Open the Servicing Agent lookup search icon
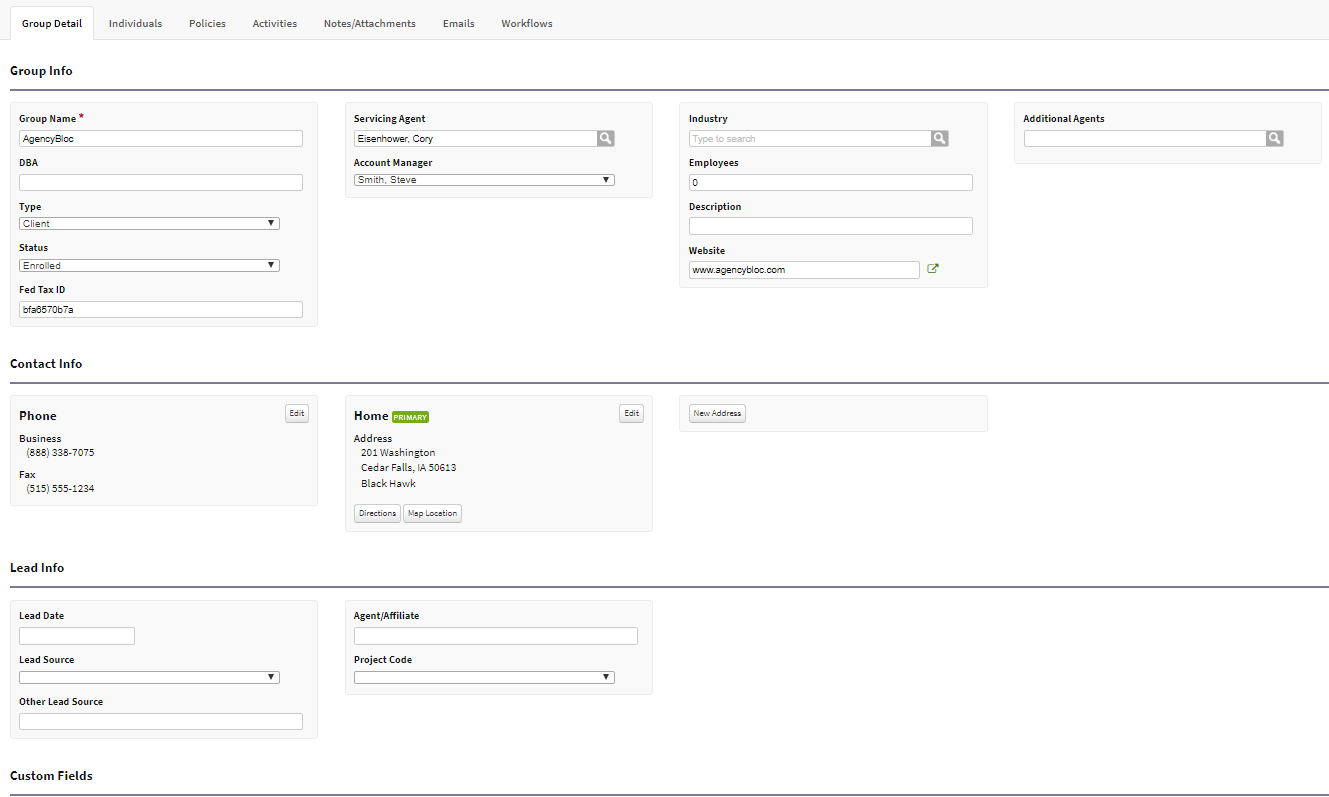 tap(605, 138)
